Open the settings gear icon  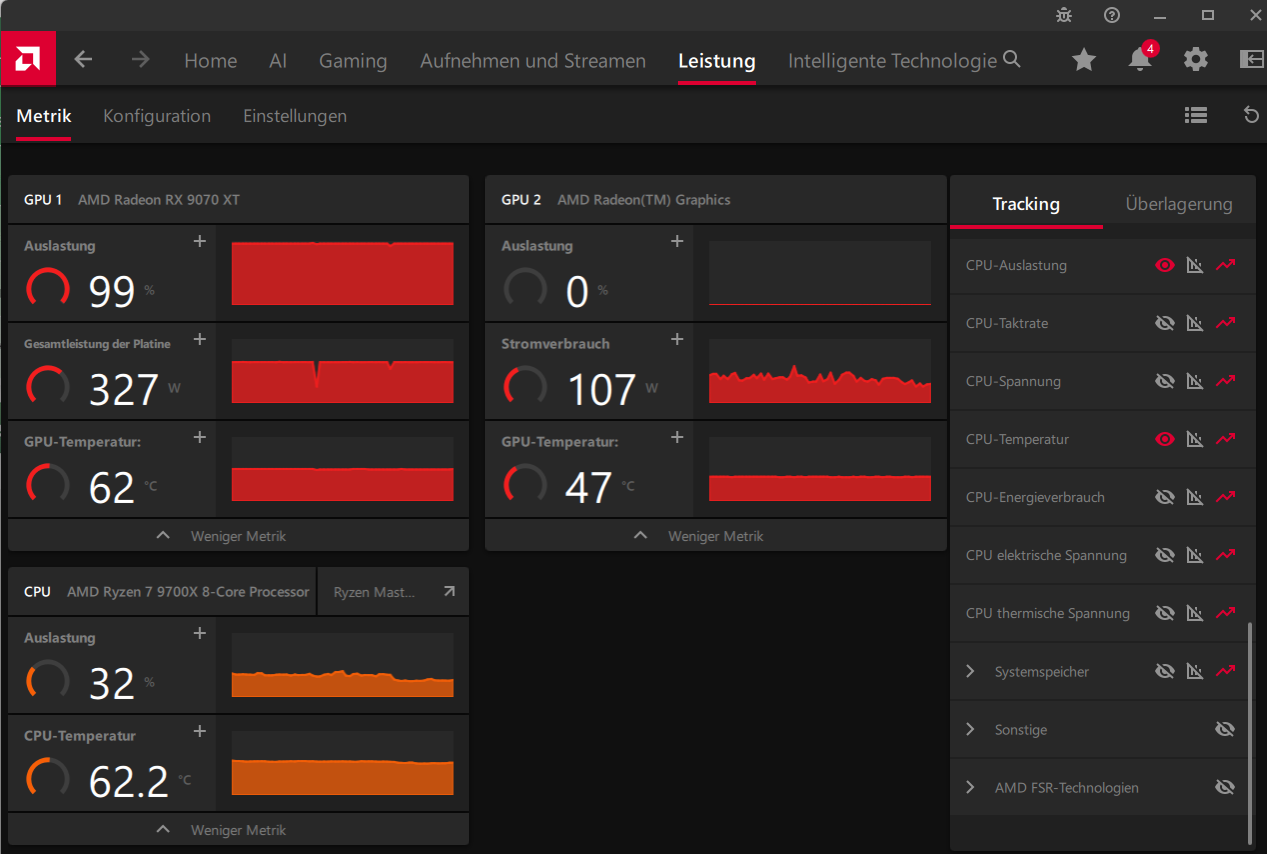point(1196,60)
